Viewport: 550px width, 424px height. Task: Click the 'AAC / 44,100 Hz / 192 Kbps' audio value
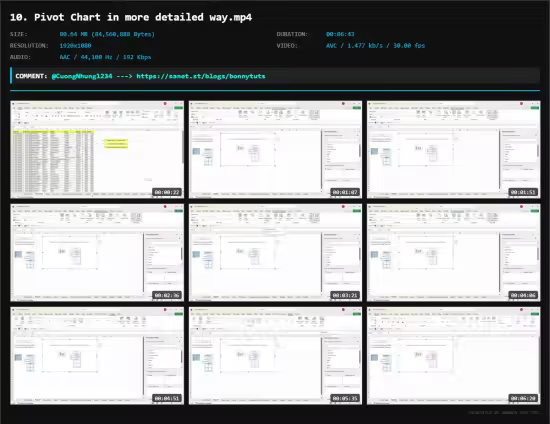tap(105, 57)
